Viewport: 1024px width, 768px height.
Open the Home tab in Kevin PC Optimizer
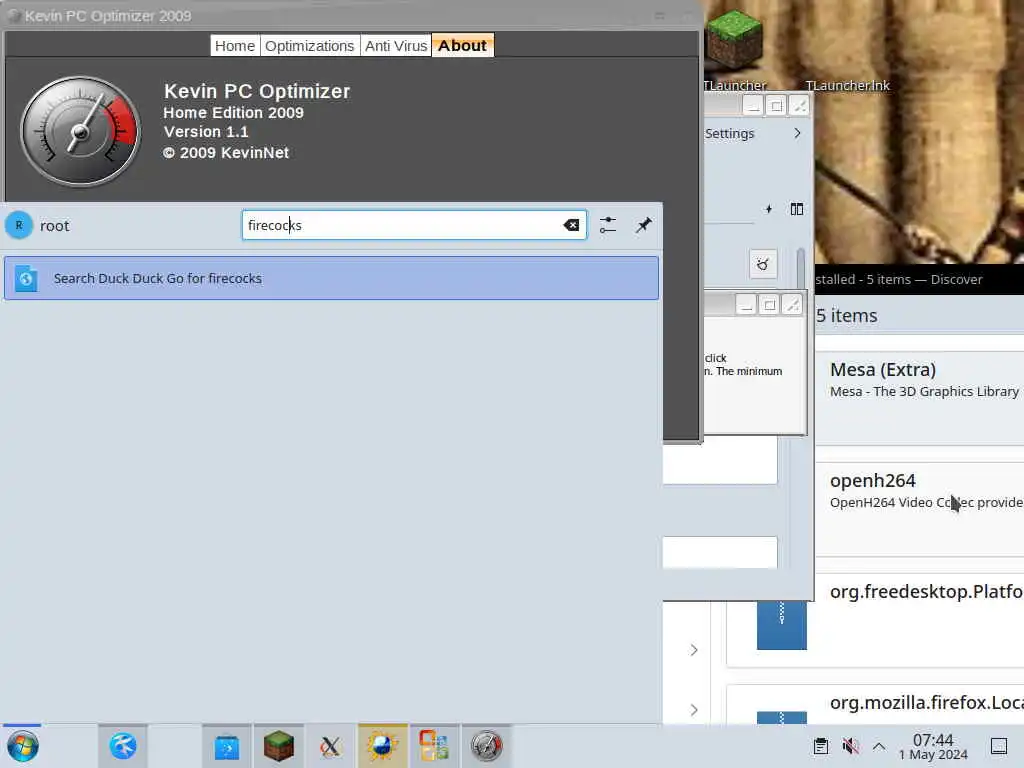[234, 46]
